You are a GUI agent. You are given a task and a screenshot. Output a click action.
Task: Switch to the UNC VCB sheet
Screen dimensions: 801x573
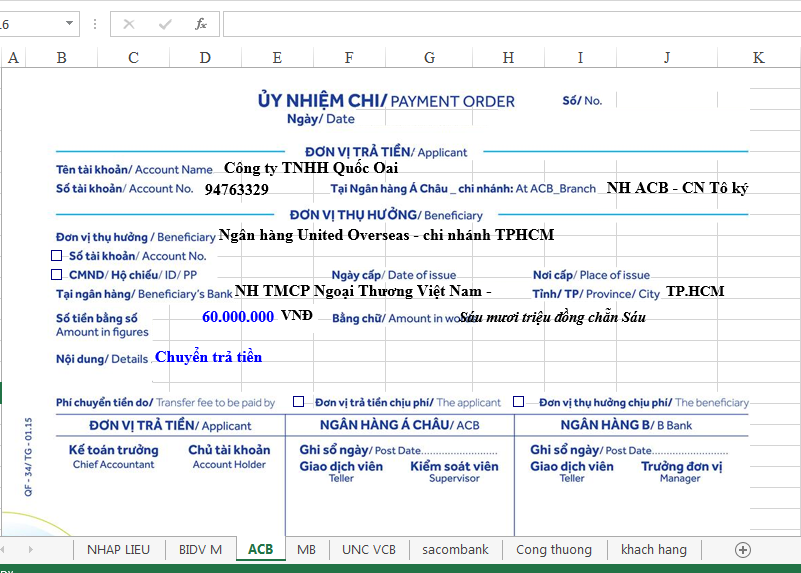tap(368, 549)
